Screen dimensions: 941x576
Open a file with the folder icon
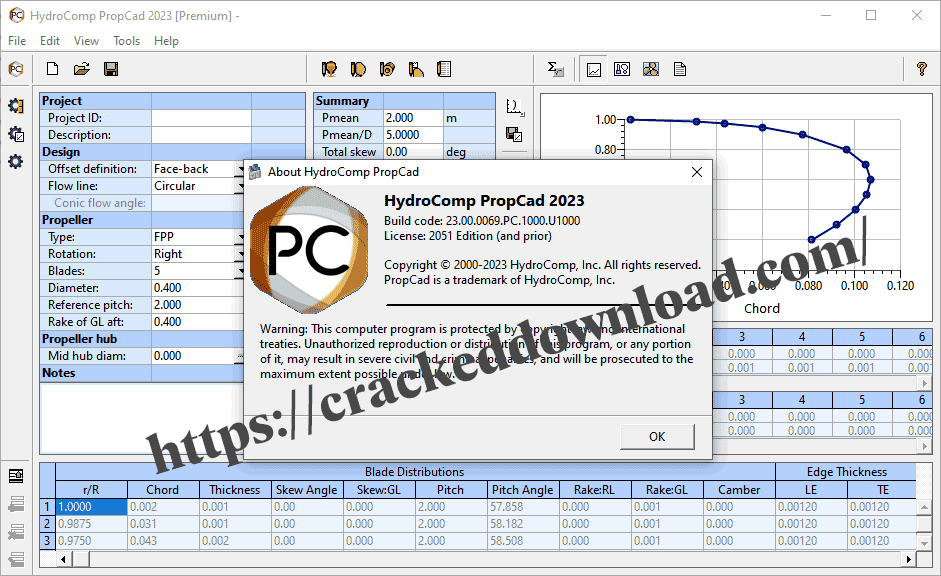coord(82,69)
